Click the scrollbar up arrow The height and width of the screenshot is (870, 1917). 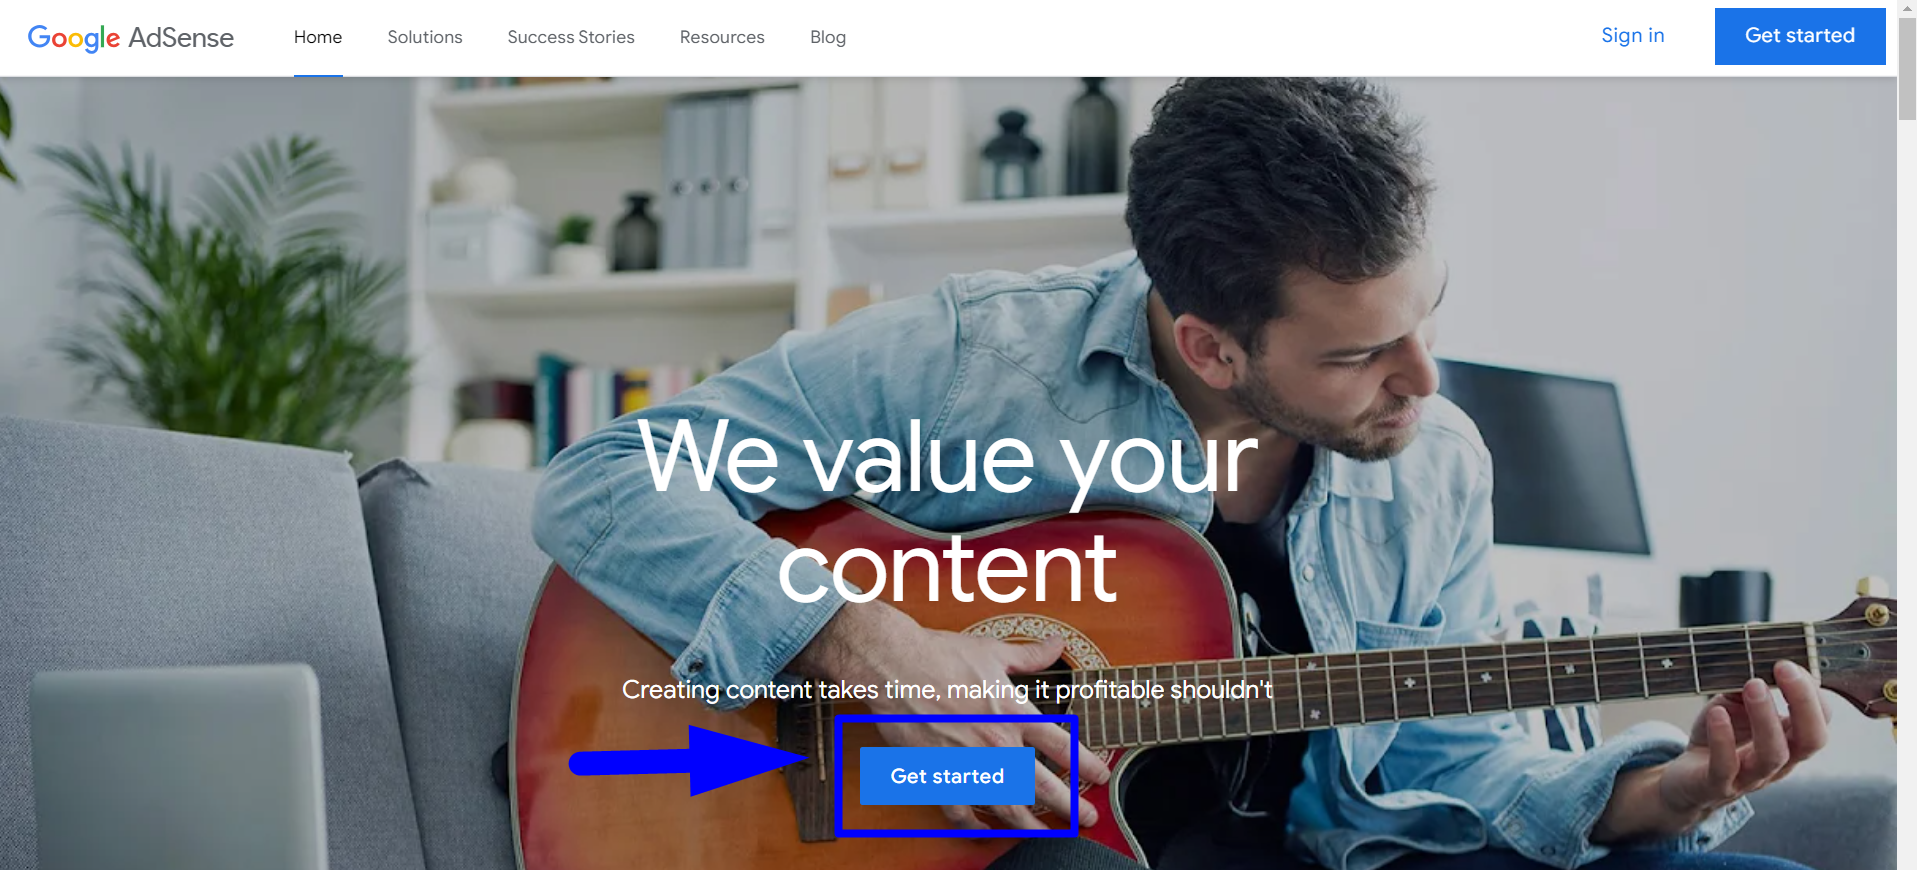1907,8
